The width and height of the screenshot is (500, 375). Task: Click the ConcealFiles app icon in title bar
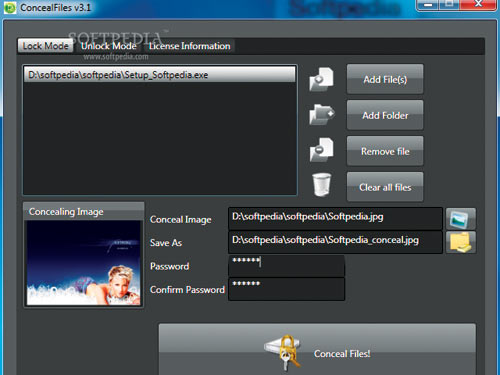coord(10,8)
